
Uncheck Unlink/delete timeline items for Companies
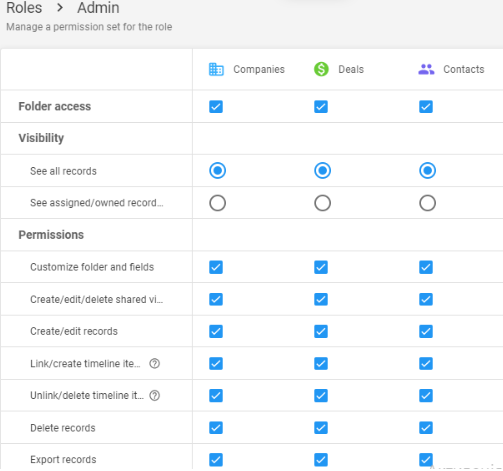[x=216, y=396]
